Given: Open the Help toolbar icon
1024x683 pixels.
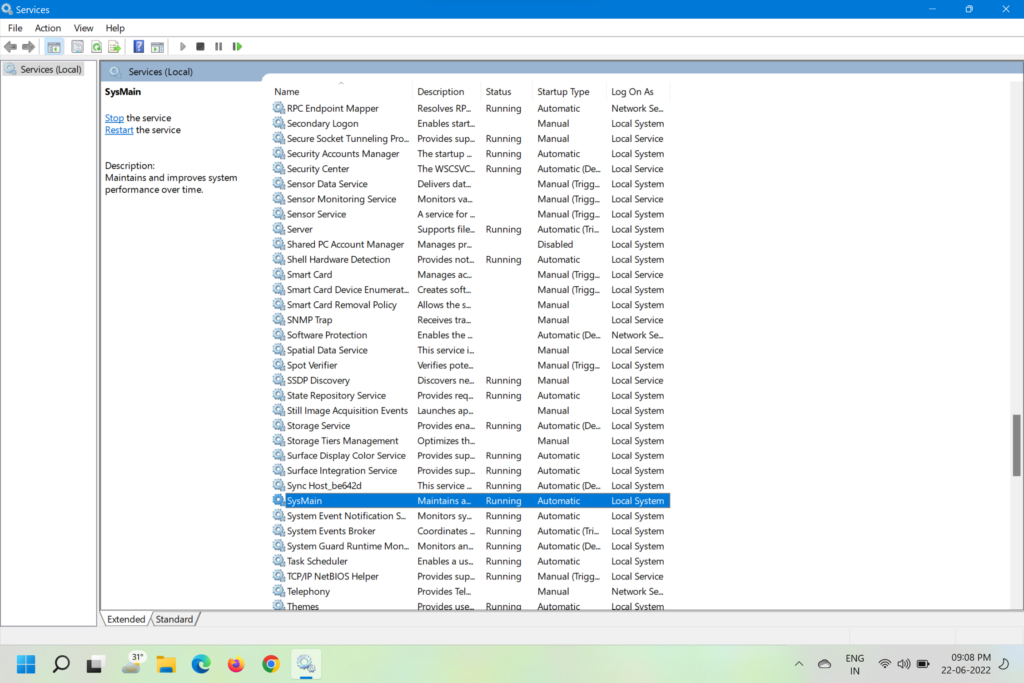Looking at the screenshot, I should [x=139, y=47].
